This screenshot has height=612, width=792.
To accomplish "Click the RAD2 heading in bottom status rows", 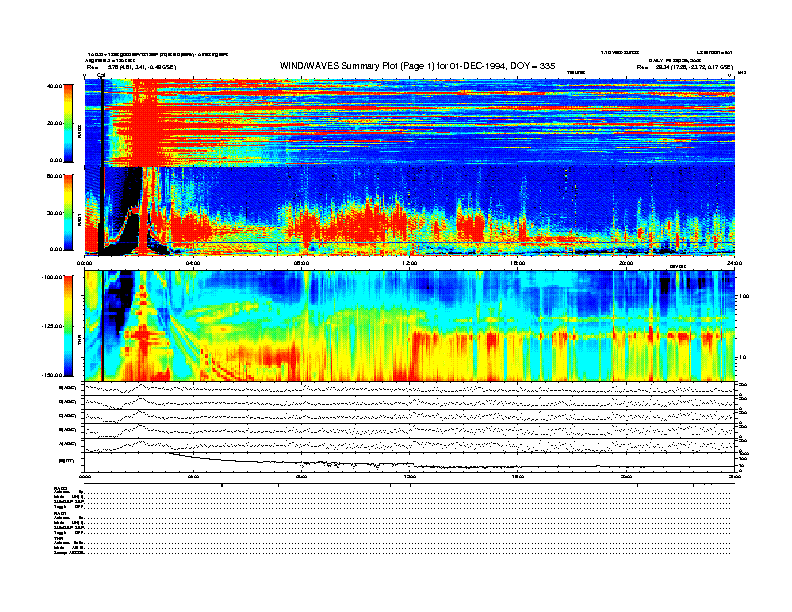I will 60,488.
